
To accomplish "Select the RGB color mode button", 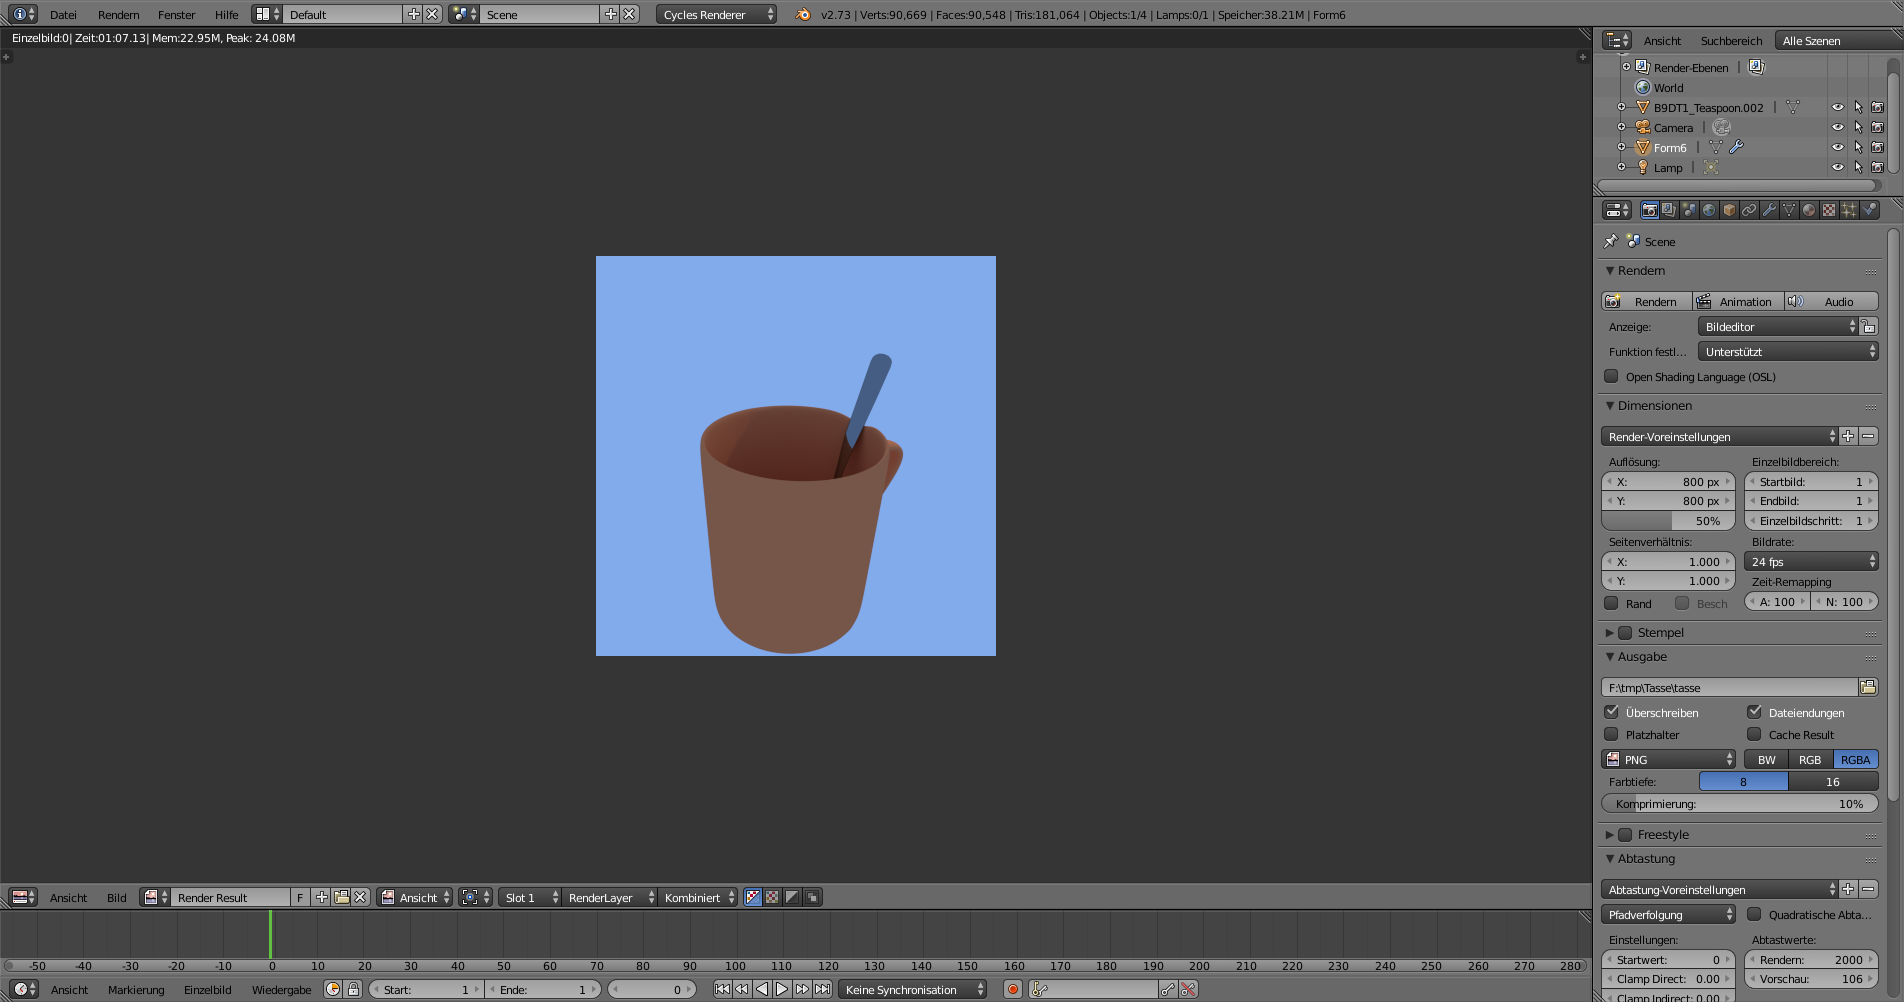I will [x=1810, y=759].
